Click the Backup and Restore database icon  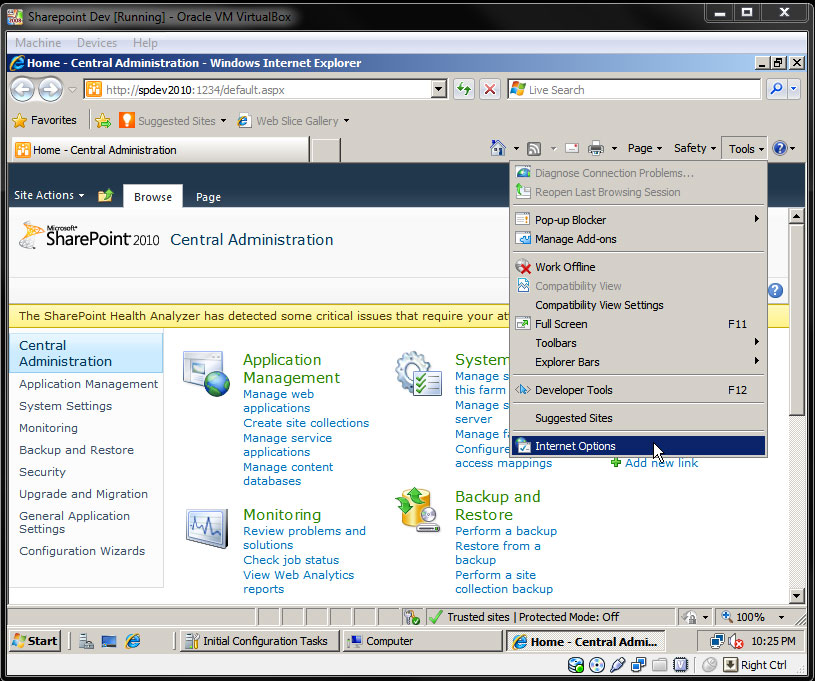(418, 509)
